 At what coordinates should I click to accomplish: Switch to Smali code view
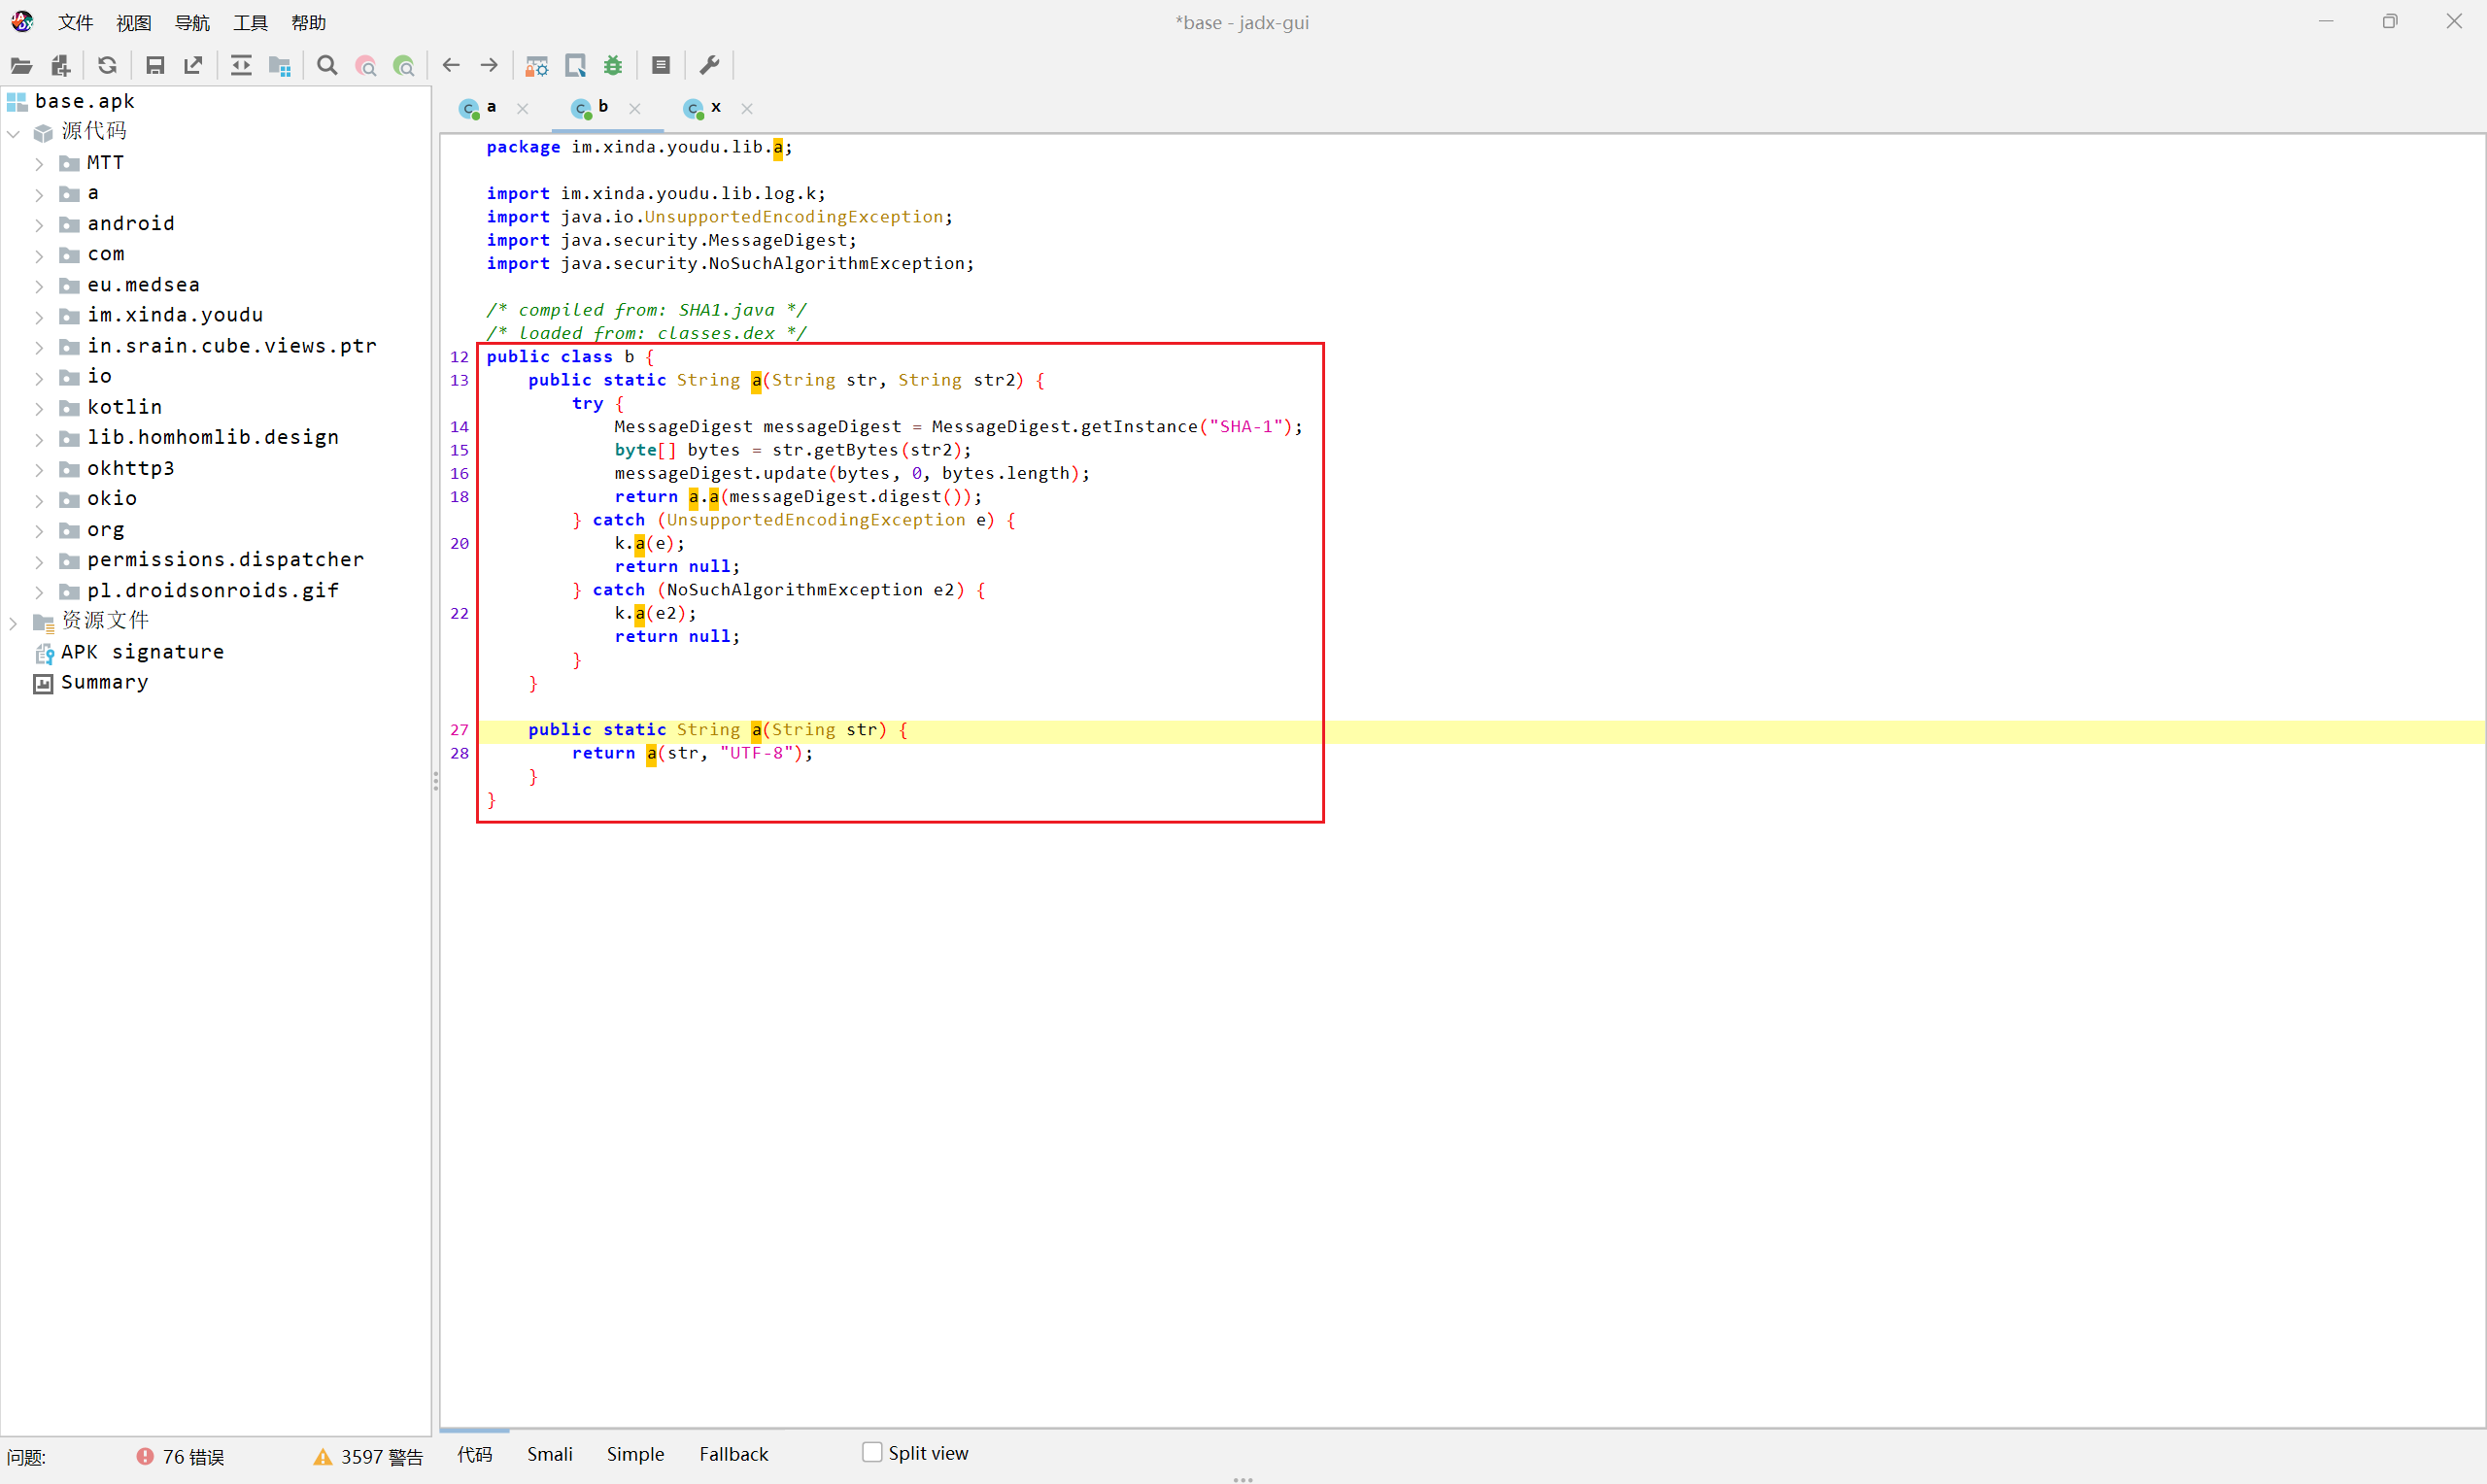click(550, 1454)
